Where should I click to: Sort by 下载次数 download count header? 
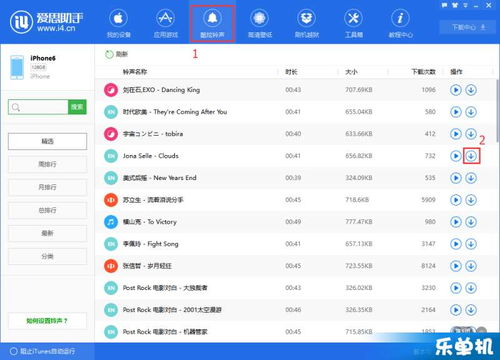click(x=423, y=72)
